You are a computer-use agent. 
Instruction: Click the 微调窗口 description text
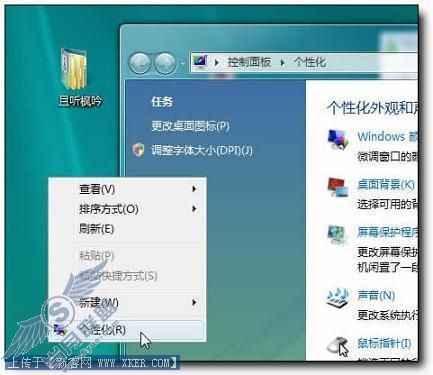point(387,156)
